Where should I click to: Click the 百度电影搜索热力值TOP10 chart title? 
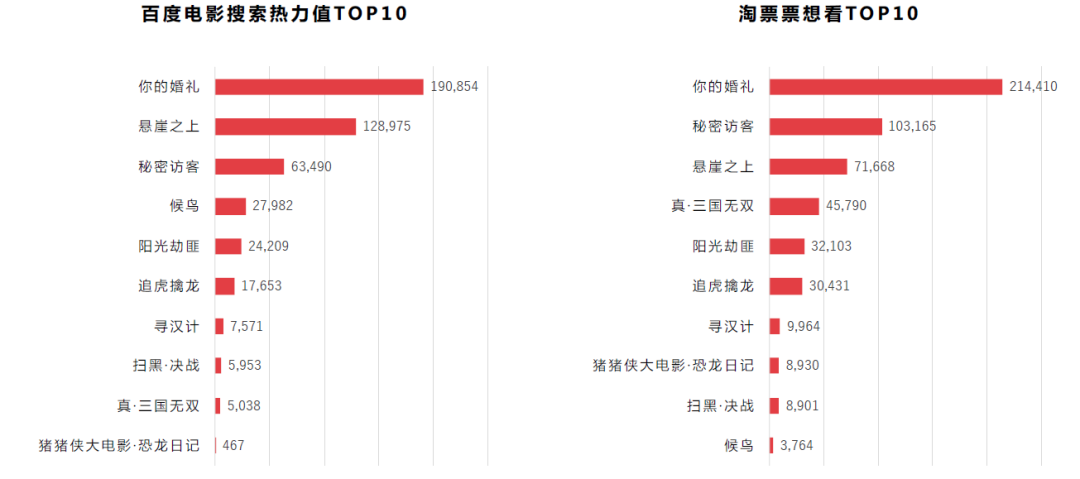(x=274, y=13)
